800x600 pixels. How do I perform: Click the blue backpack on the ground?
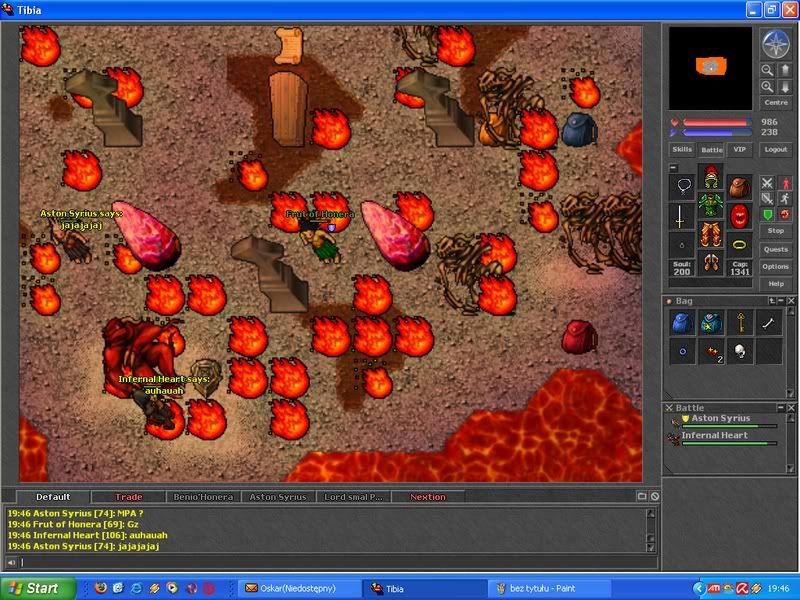point(579,130)
